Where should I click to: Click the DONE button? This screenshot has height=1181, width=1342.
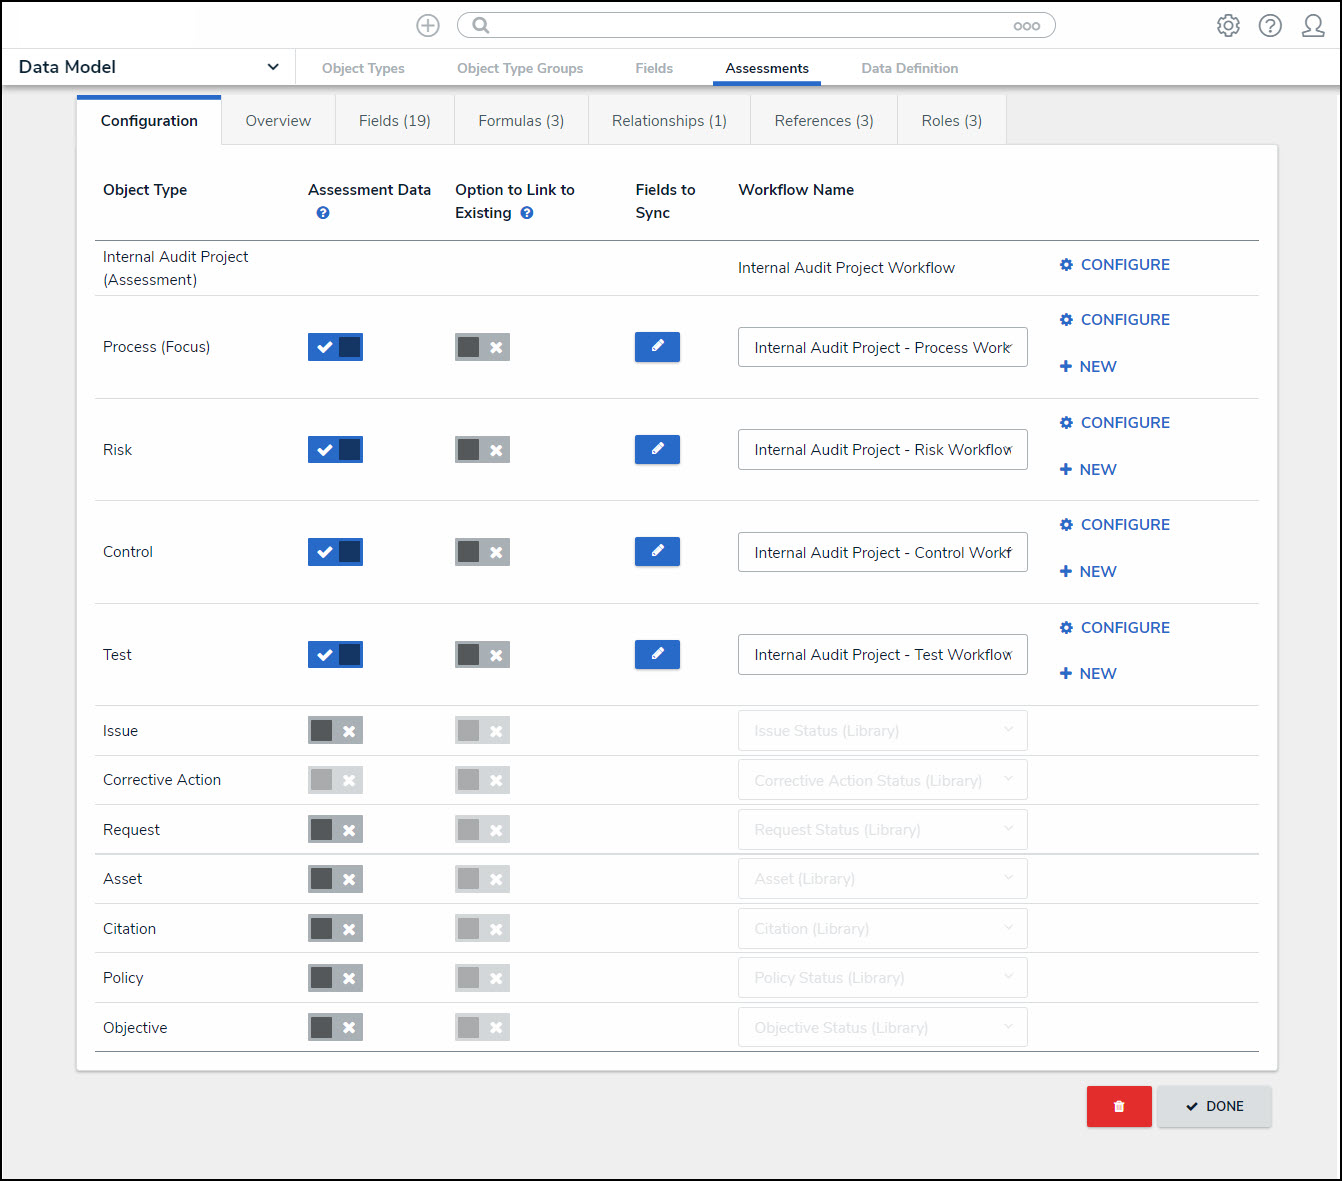tap(1214, 1106)
